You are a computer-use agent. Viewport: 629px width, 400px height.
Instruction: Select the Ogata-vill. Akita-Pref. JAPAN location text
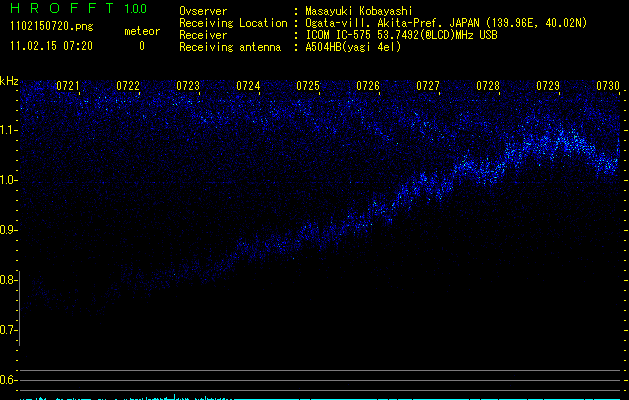[446, 23]
